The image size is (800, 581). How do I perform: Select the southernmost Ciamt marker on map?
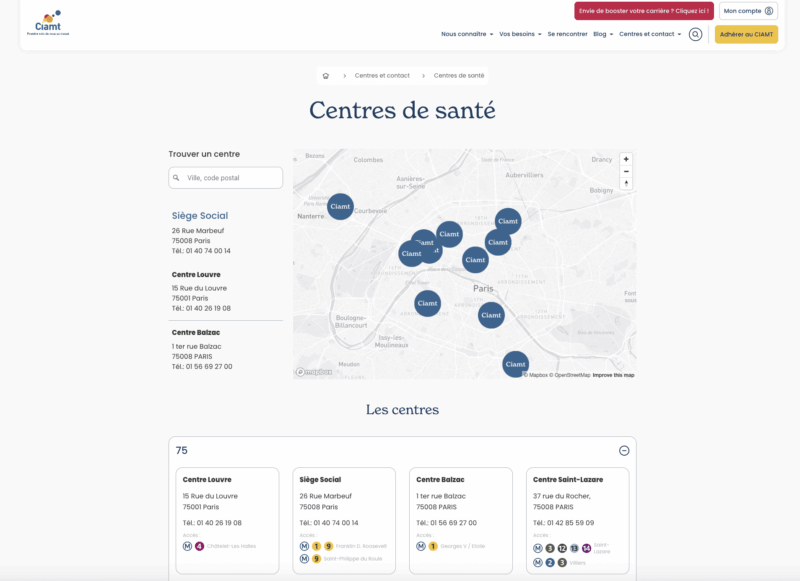515,364
